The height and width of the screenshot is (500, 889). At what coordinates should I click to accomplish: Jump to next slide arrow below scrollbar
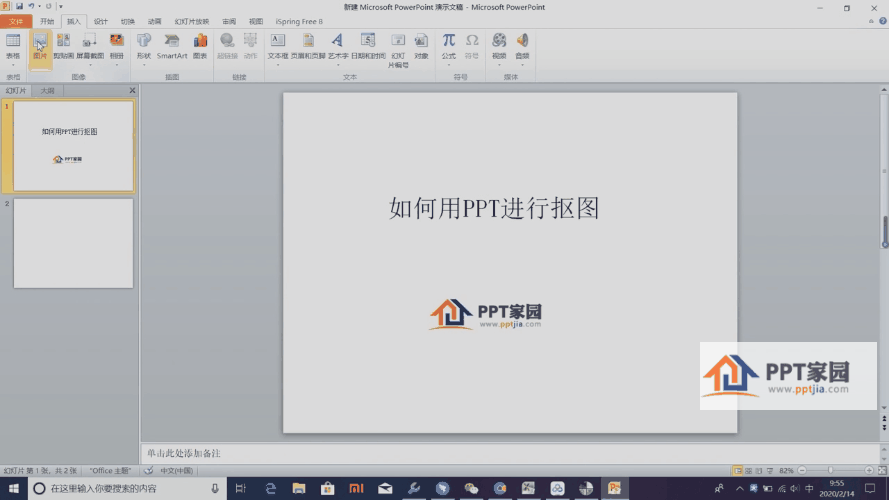point(884,427)
